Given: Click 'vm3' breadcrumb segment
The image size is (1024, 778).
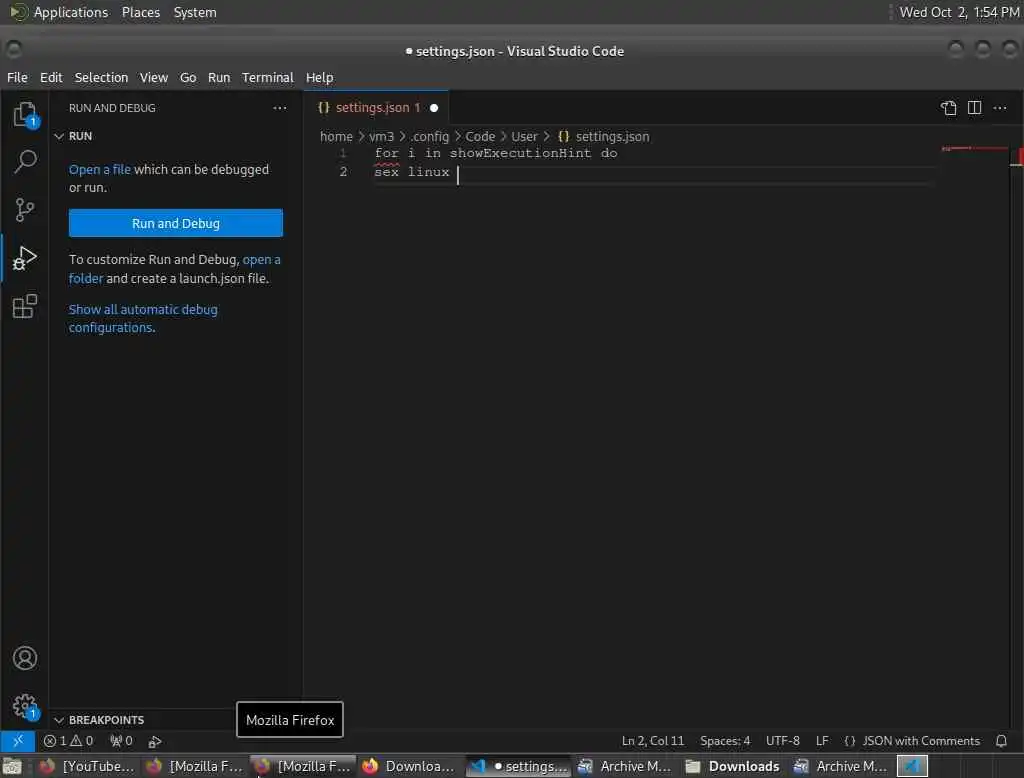Looking at the screenshot, I should (381, 137).
